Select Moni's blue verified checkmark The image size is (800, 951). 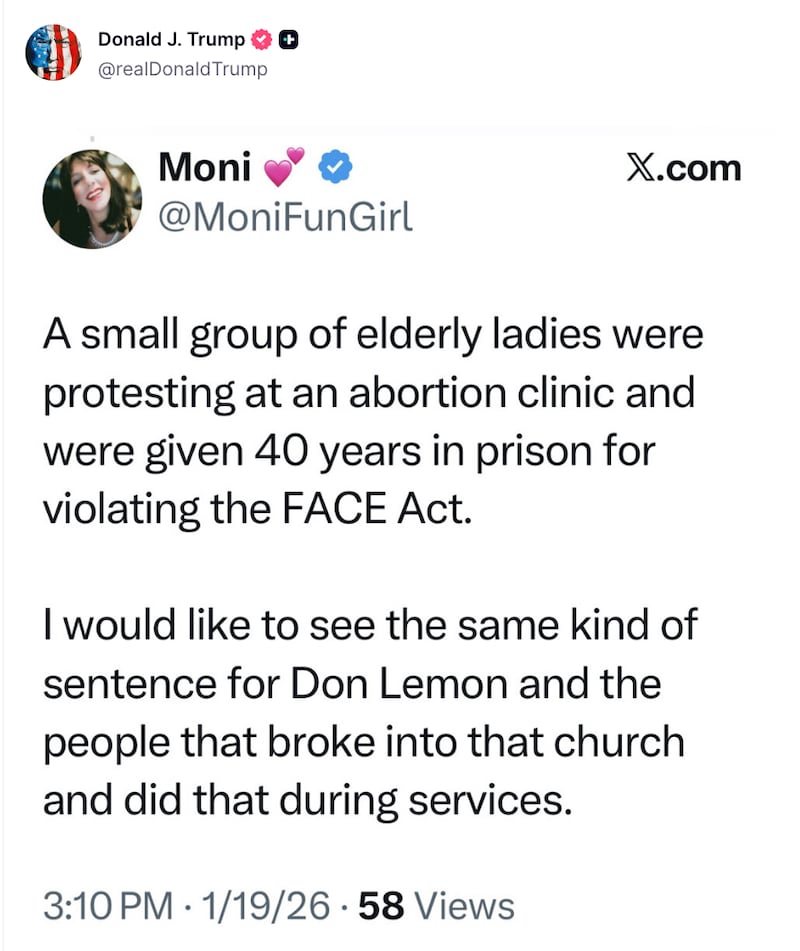tap(332, 168)
